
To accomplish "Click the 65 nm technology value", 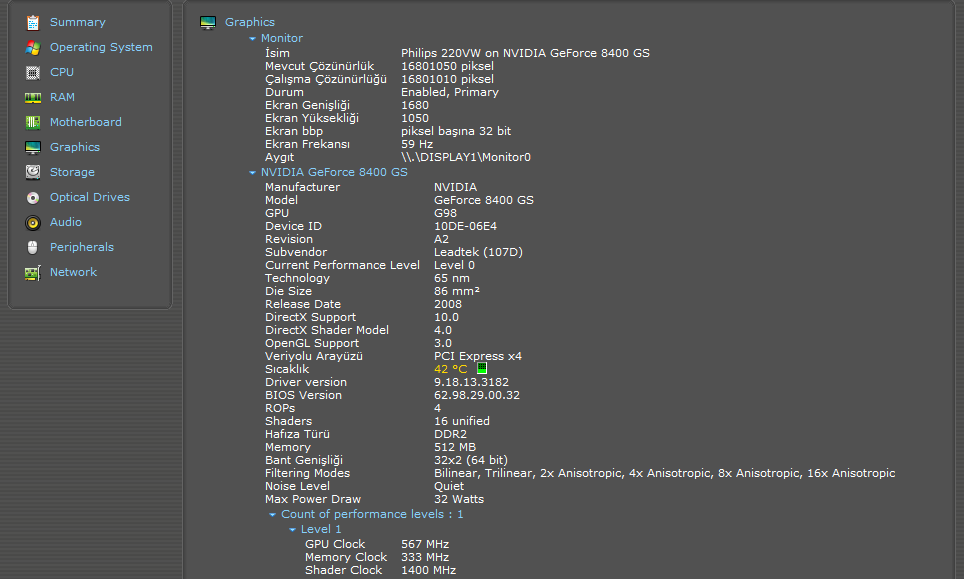I will click(452, 278).
